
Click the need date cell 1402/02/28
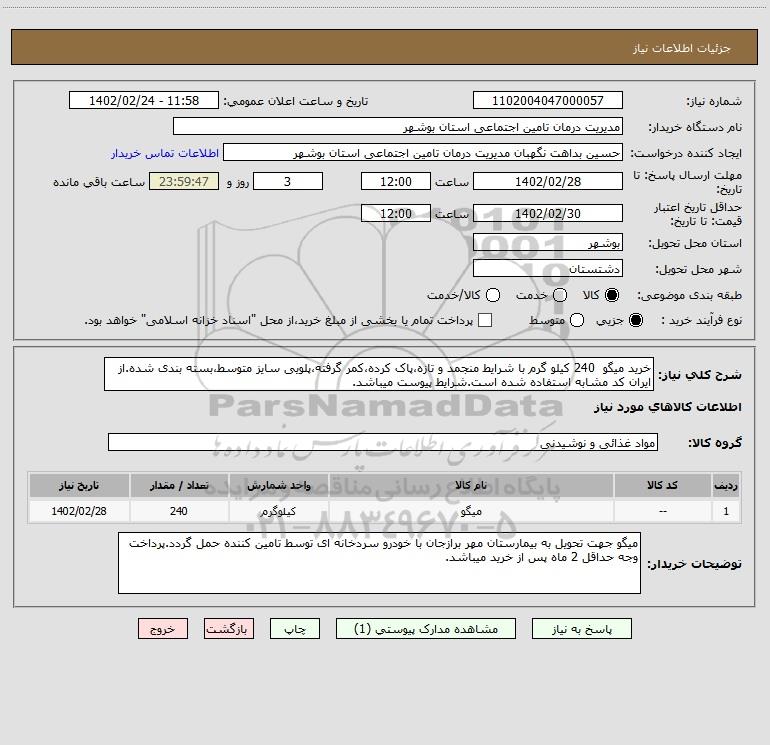(79, 511)
